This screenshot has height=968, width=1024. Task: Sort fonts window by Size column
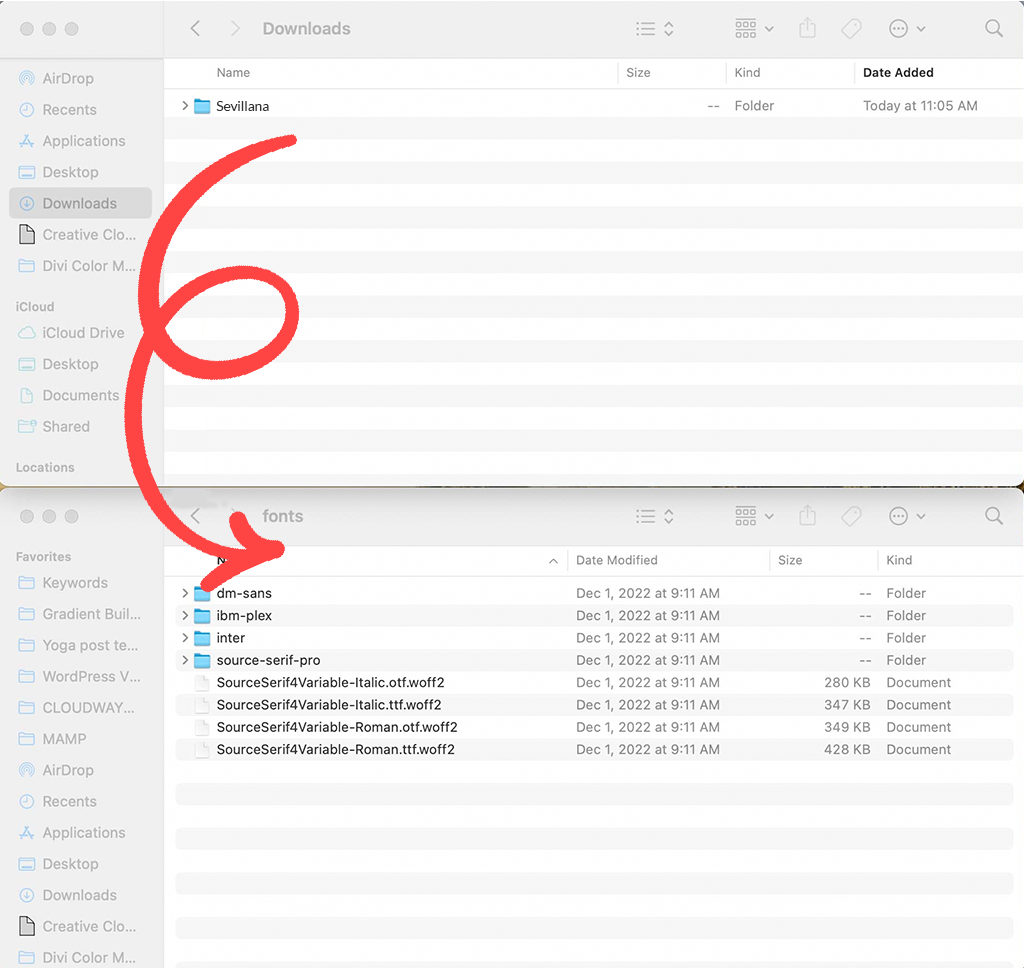coord(790,560)
